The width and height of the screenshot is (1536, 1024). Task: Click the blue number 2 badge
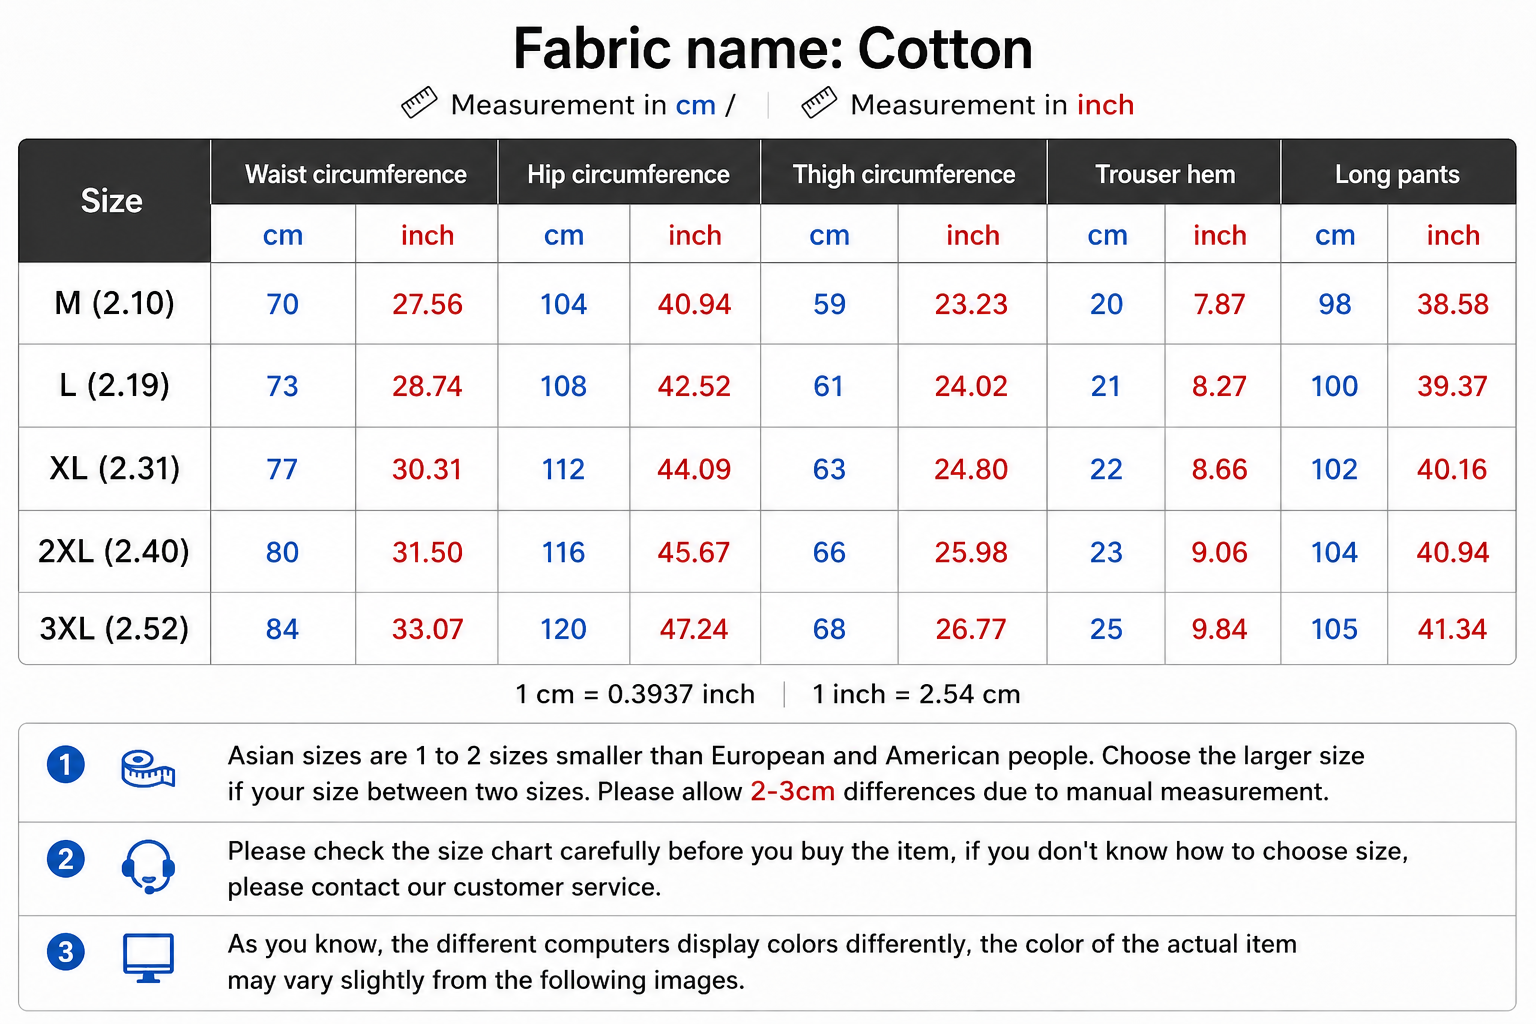tap(66, 859)
